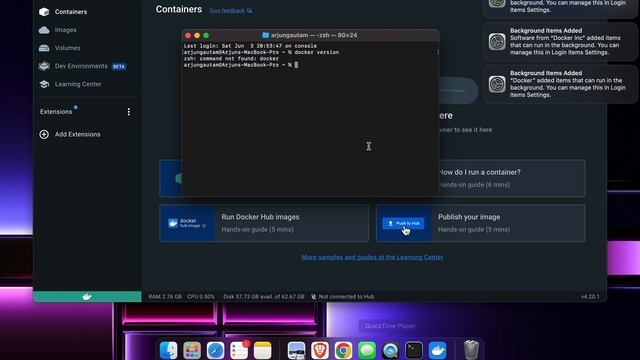Image resolution: width=640 pixels, height=360 pixels.
Task: Click the Volumes disk icon
Action: click(x=44, y=48)
